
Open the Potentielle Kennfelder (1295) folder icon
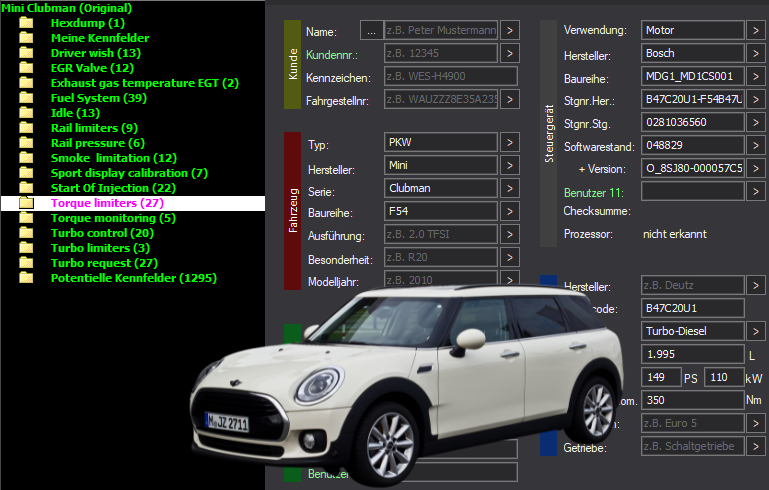(26, 278)
